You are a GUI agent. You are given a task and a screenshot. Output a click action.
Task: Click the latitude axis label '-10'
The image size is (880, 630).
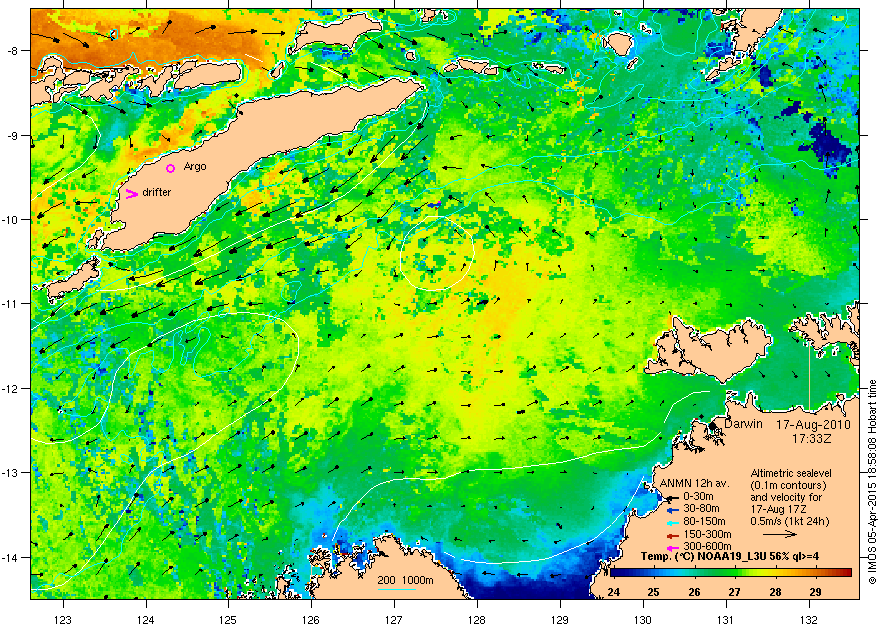[10, 219]
